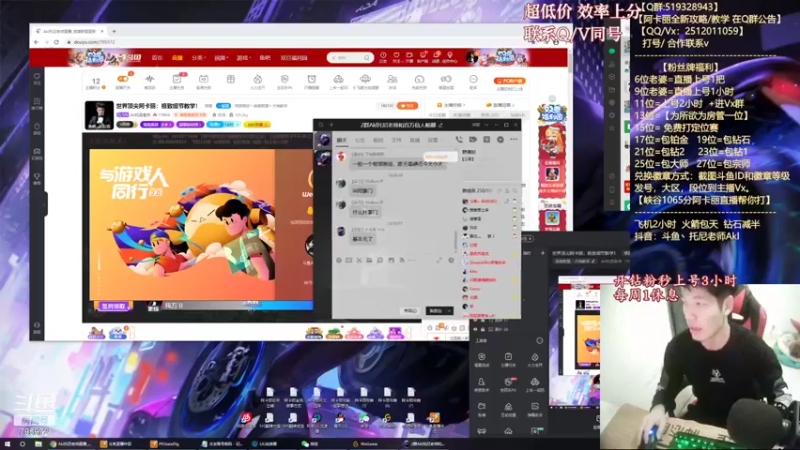Viewport: 800px width, 450px height.
Task: Toggle the eye visibility icon in streaming tool panel
Action: (476, 330)
